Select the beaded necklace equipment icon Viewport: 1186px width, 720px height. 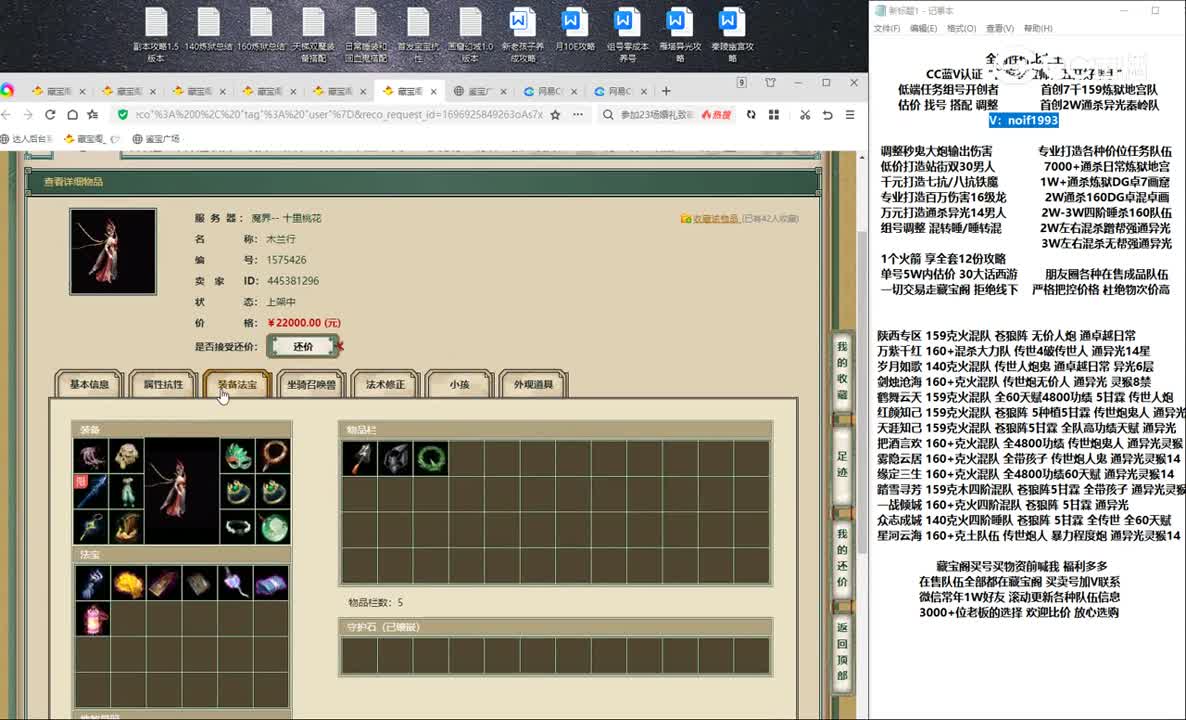(x=273, y=455)
